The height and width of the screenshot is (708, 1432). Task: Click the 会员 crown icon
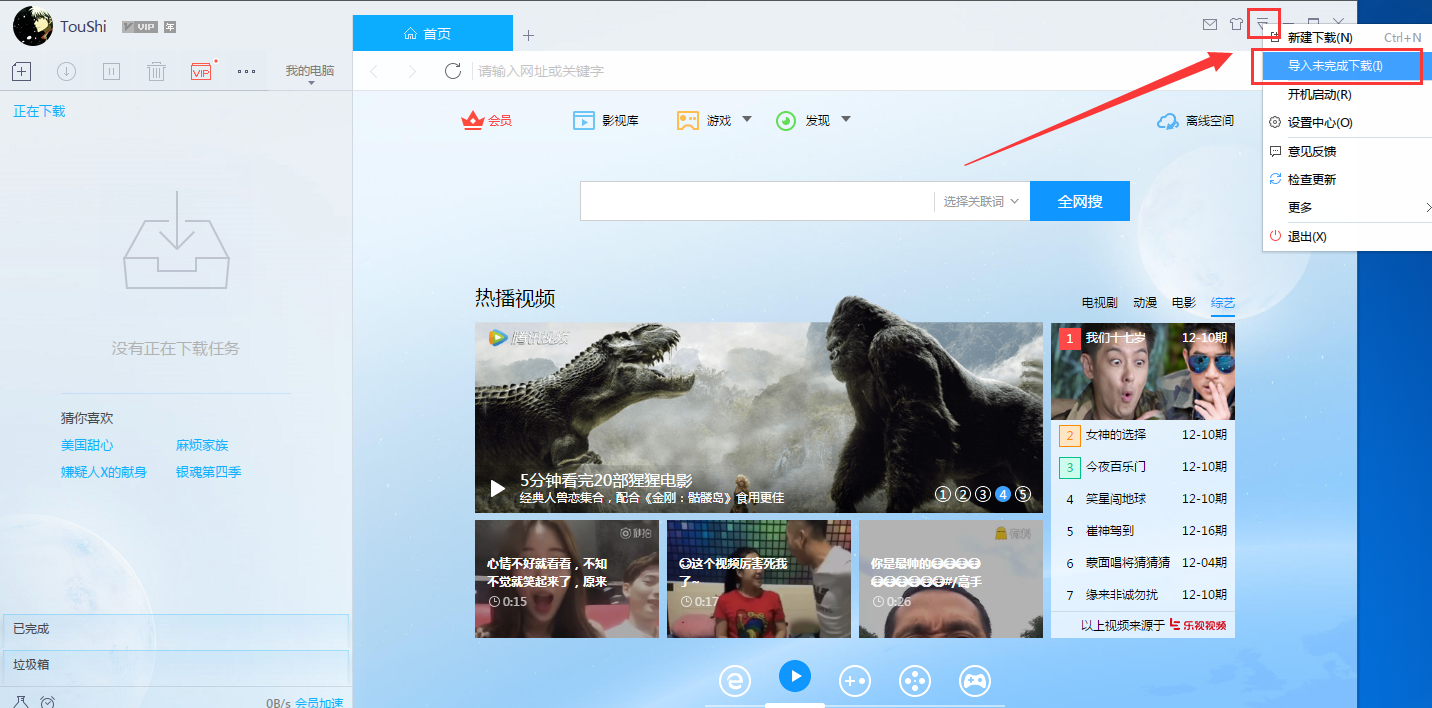coord(472,120)
